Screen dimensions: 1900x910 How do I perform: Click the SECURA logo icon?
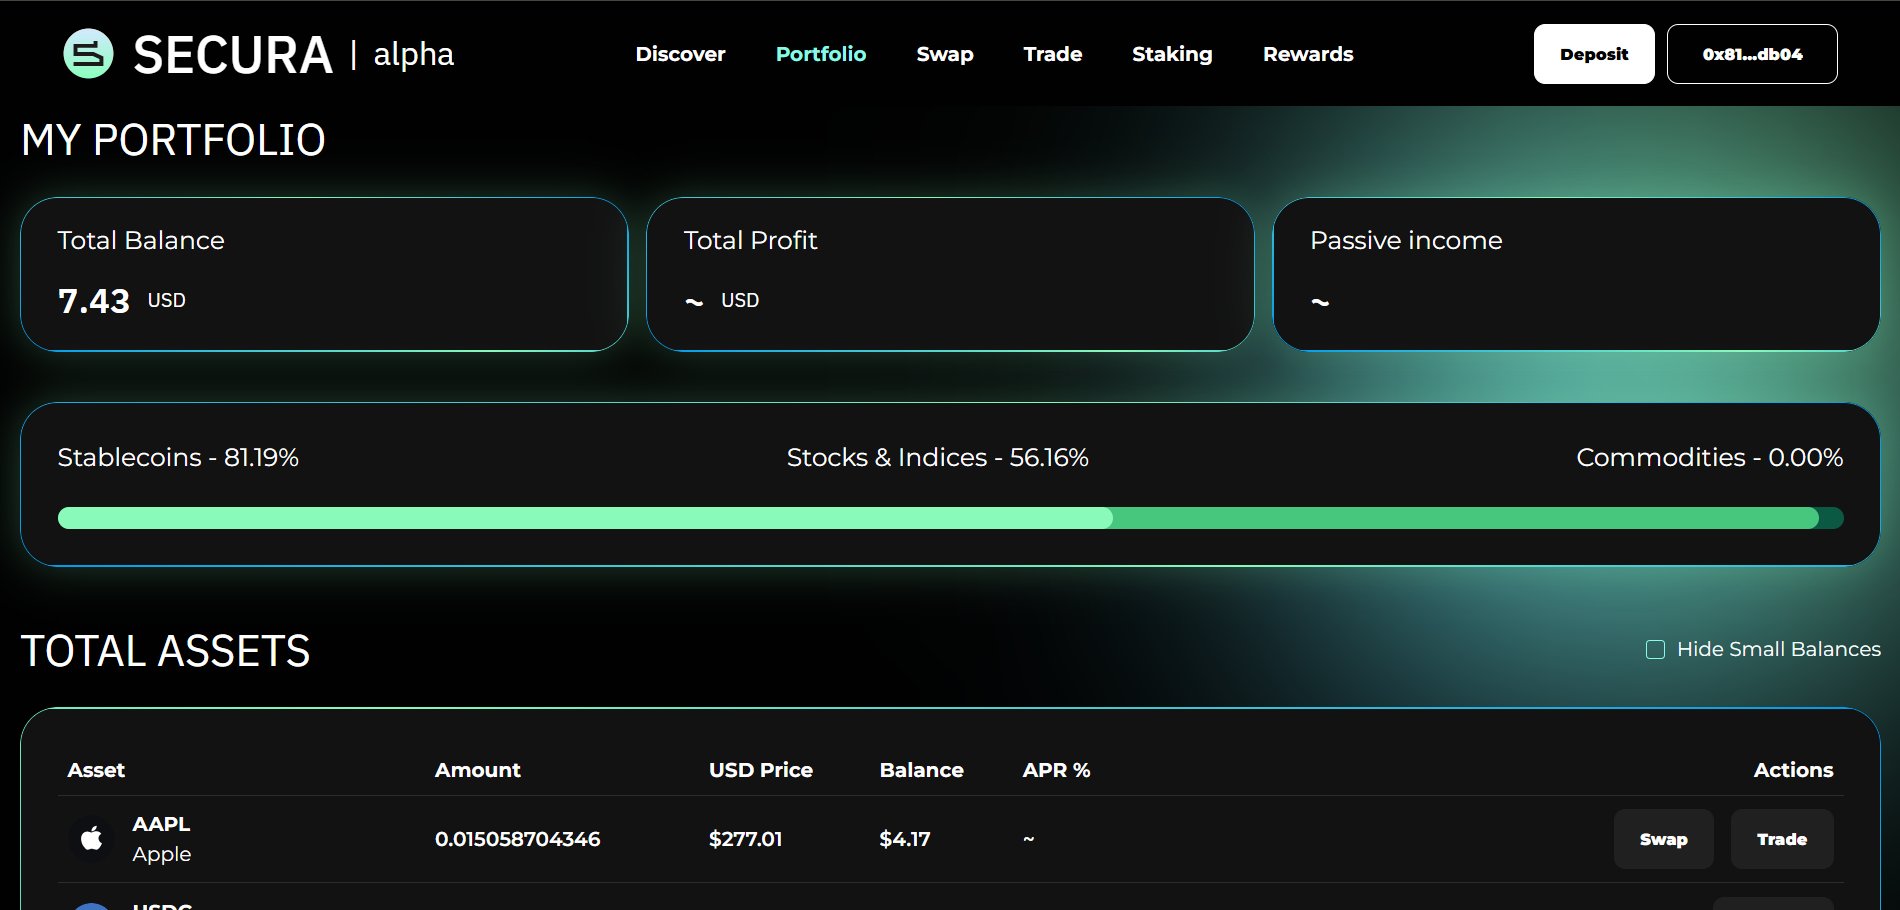86,54
